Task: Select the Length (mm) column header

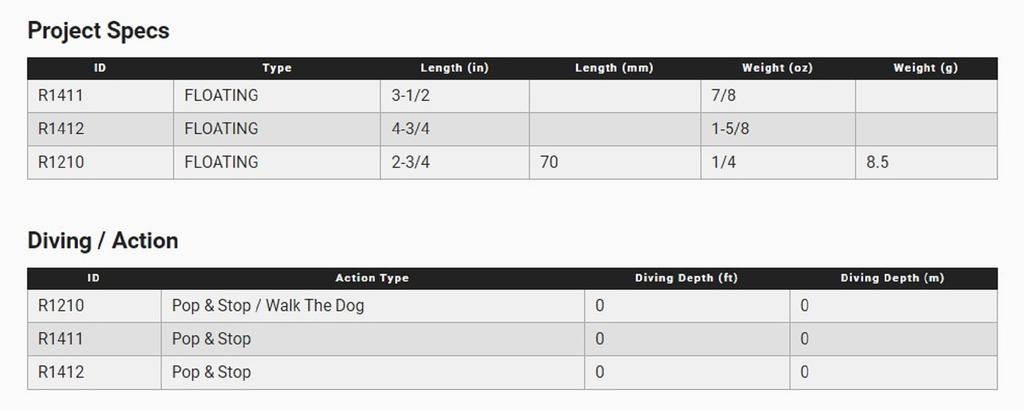Action: pos(613,68)
